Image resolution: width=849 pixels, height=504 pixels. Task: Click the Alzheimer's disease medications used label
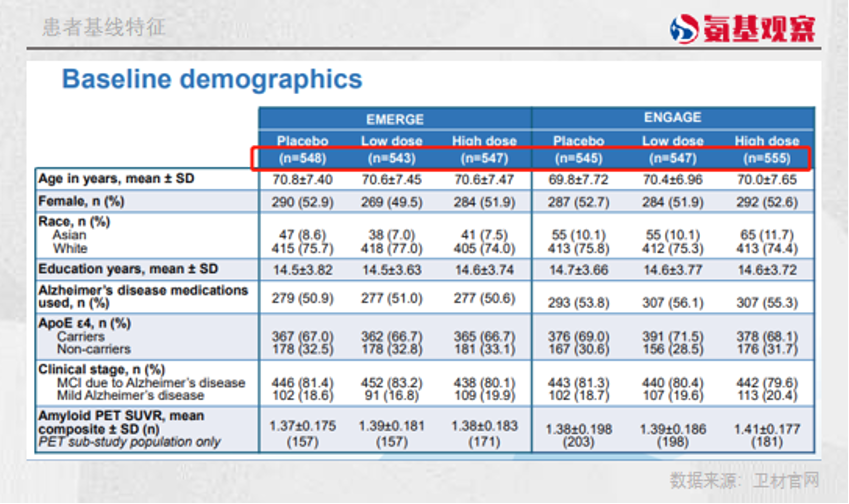point(142,296)
